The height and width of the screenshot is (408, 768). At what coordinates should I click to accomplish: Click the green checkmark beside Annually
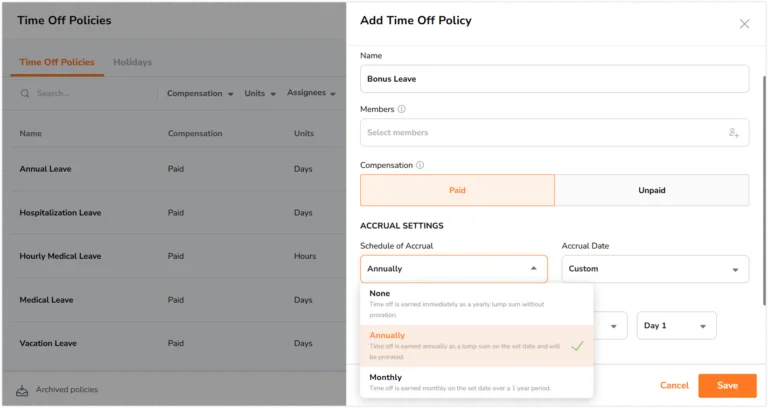577,346
